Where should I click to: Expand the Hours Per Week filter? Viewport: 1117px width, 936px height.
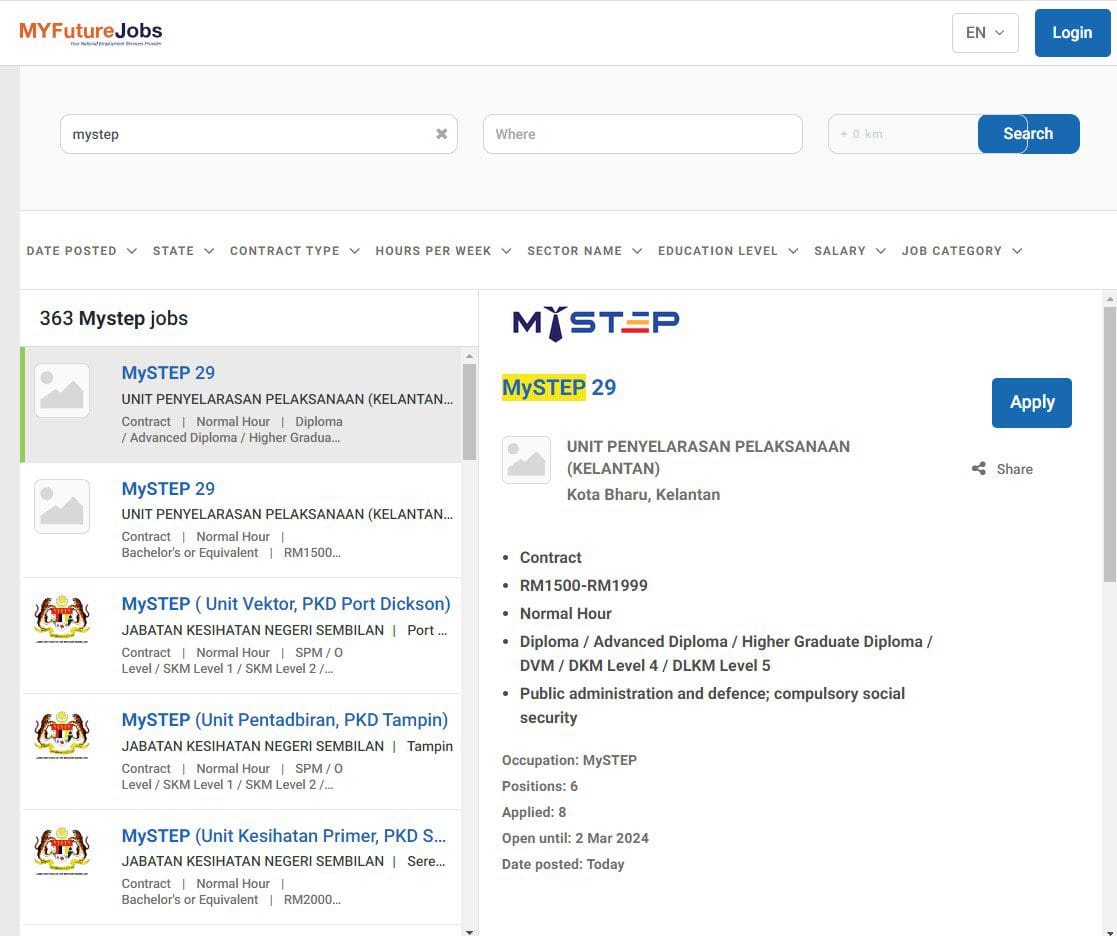(x=443, y=251)
